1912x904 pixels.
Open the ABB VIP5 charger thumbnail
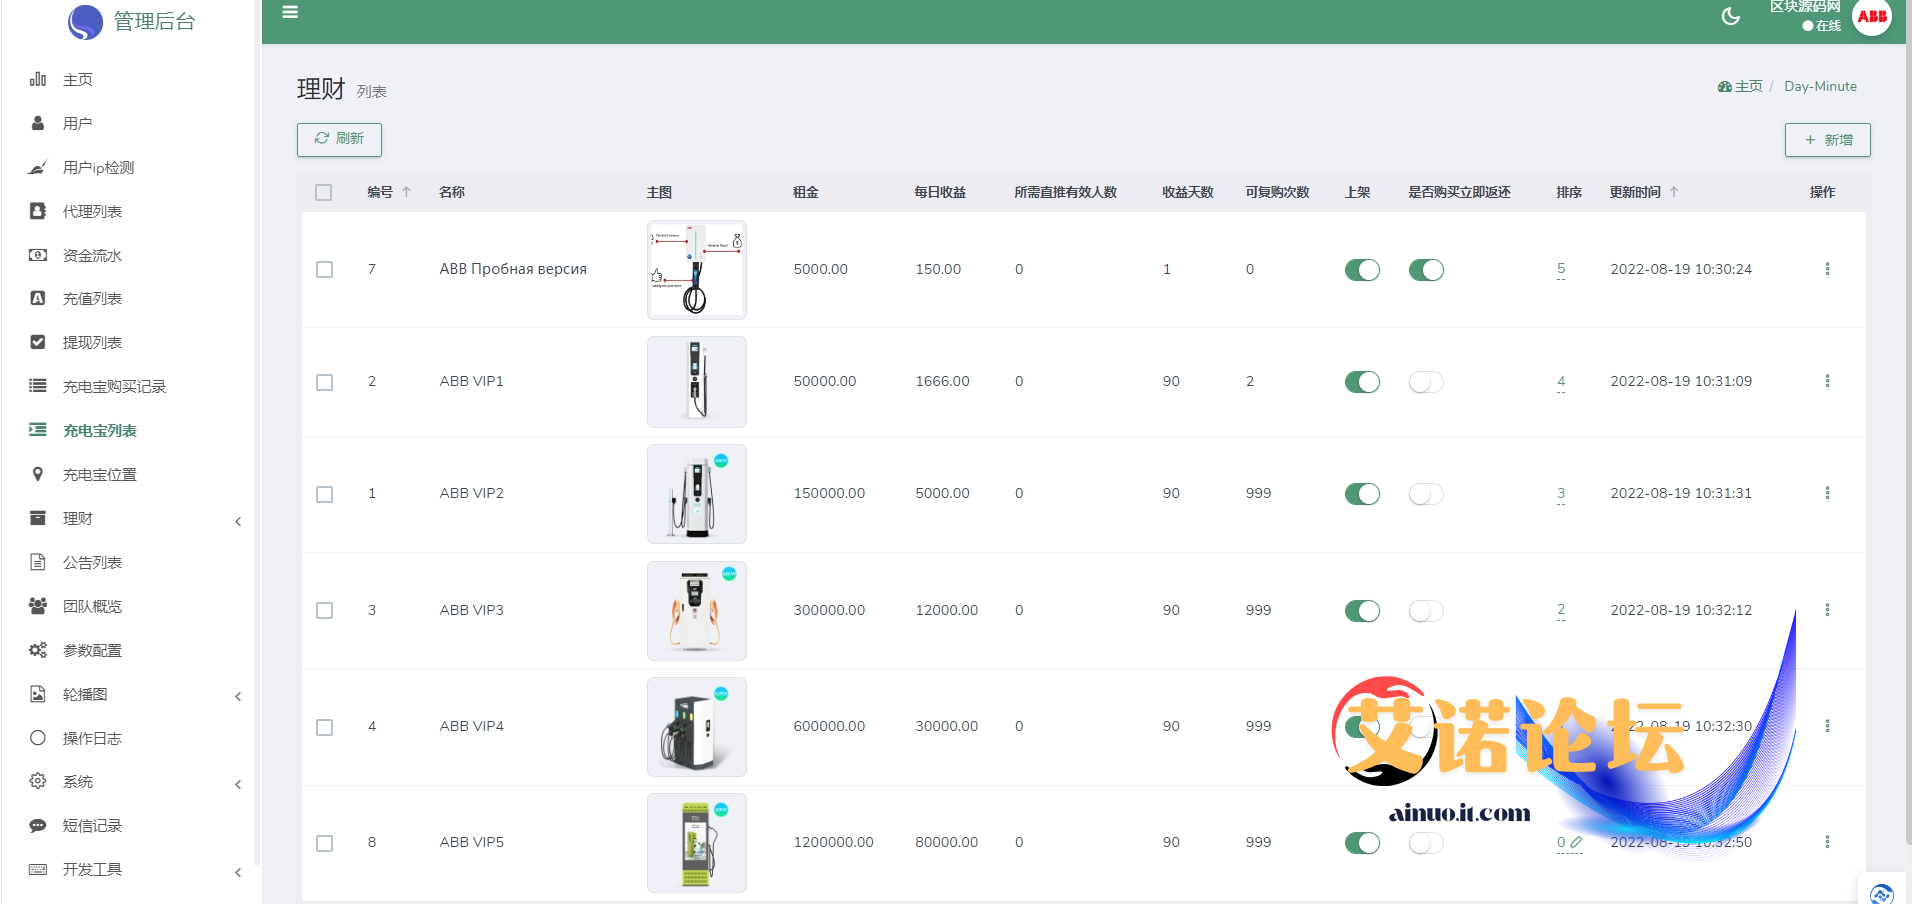697,843
